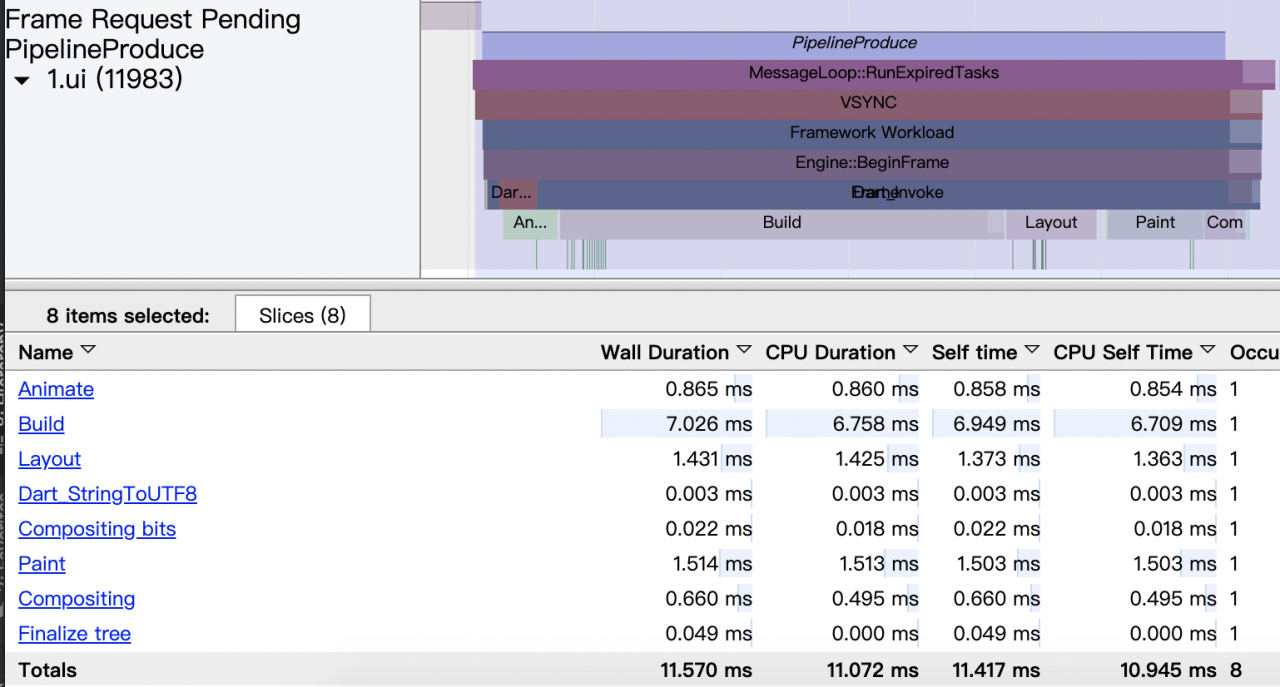Select the truncated Dar... slice in timeline
Screen dimensions: 1280x687
[512, 193]
